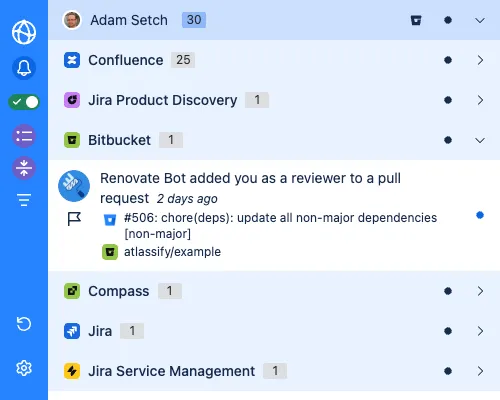The image size is (500, 400).
Task: Open the Jira Service Management label
Action: [x=172, y=371]
